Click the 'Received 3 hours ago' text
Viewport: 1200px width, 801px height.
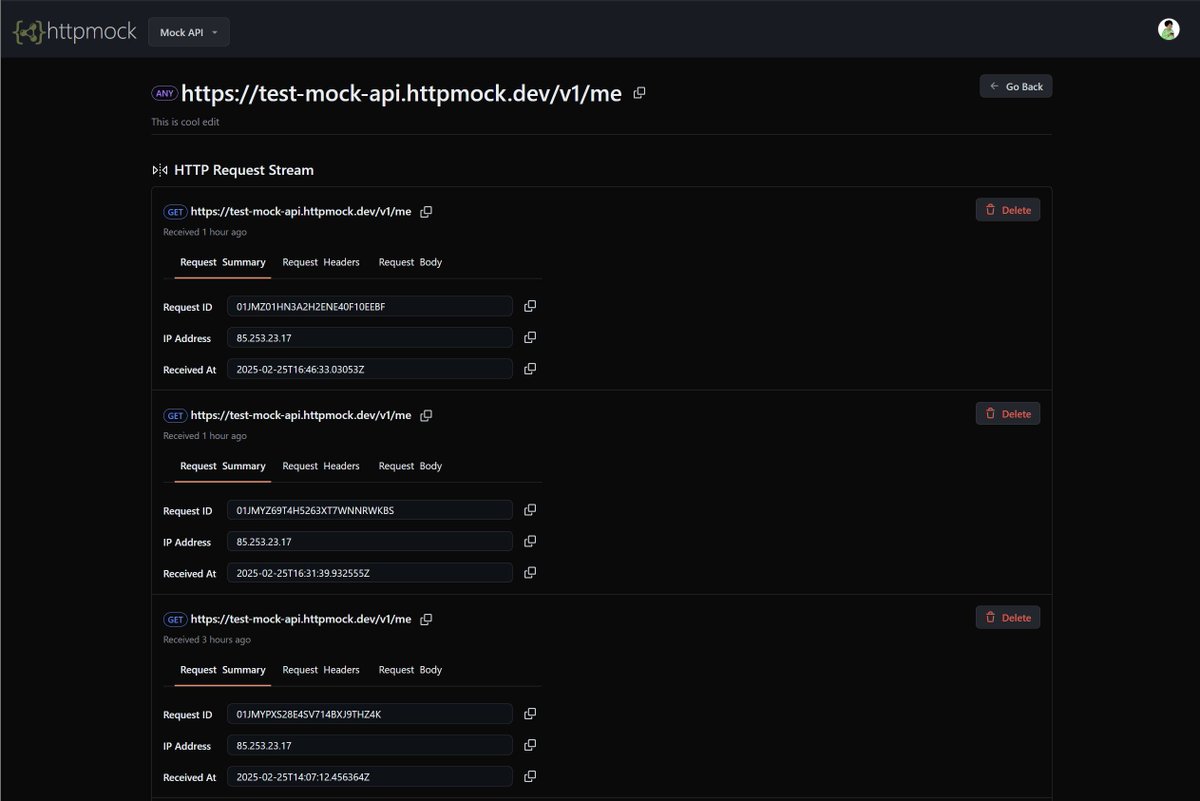pyautogui.click(x=207, y=640)
